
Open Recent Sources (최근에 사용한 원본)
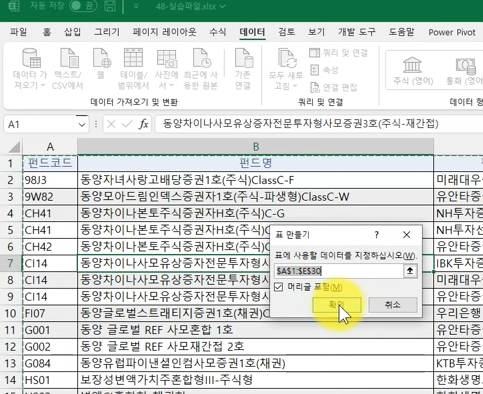point(201,68)
